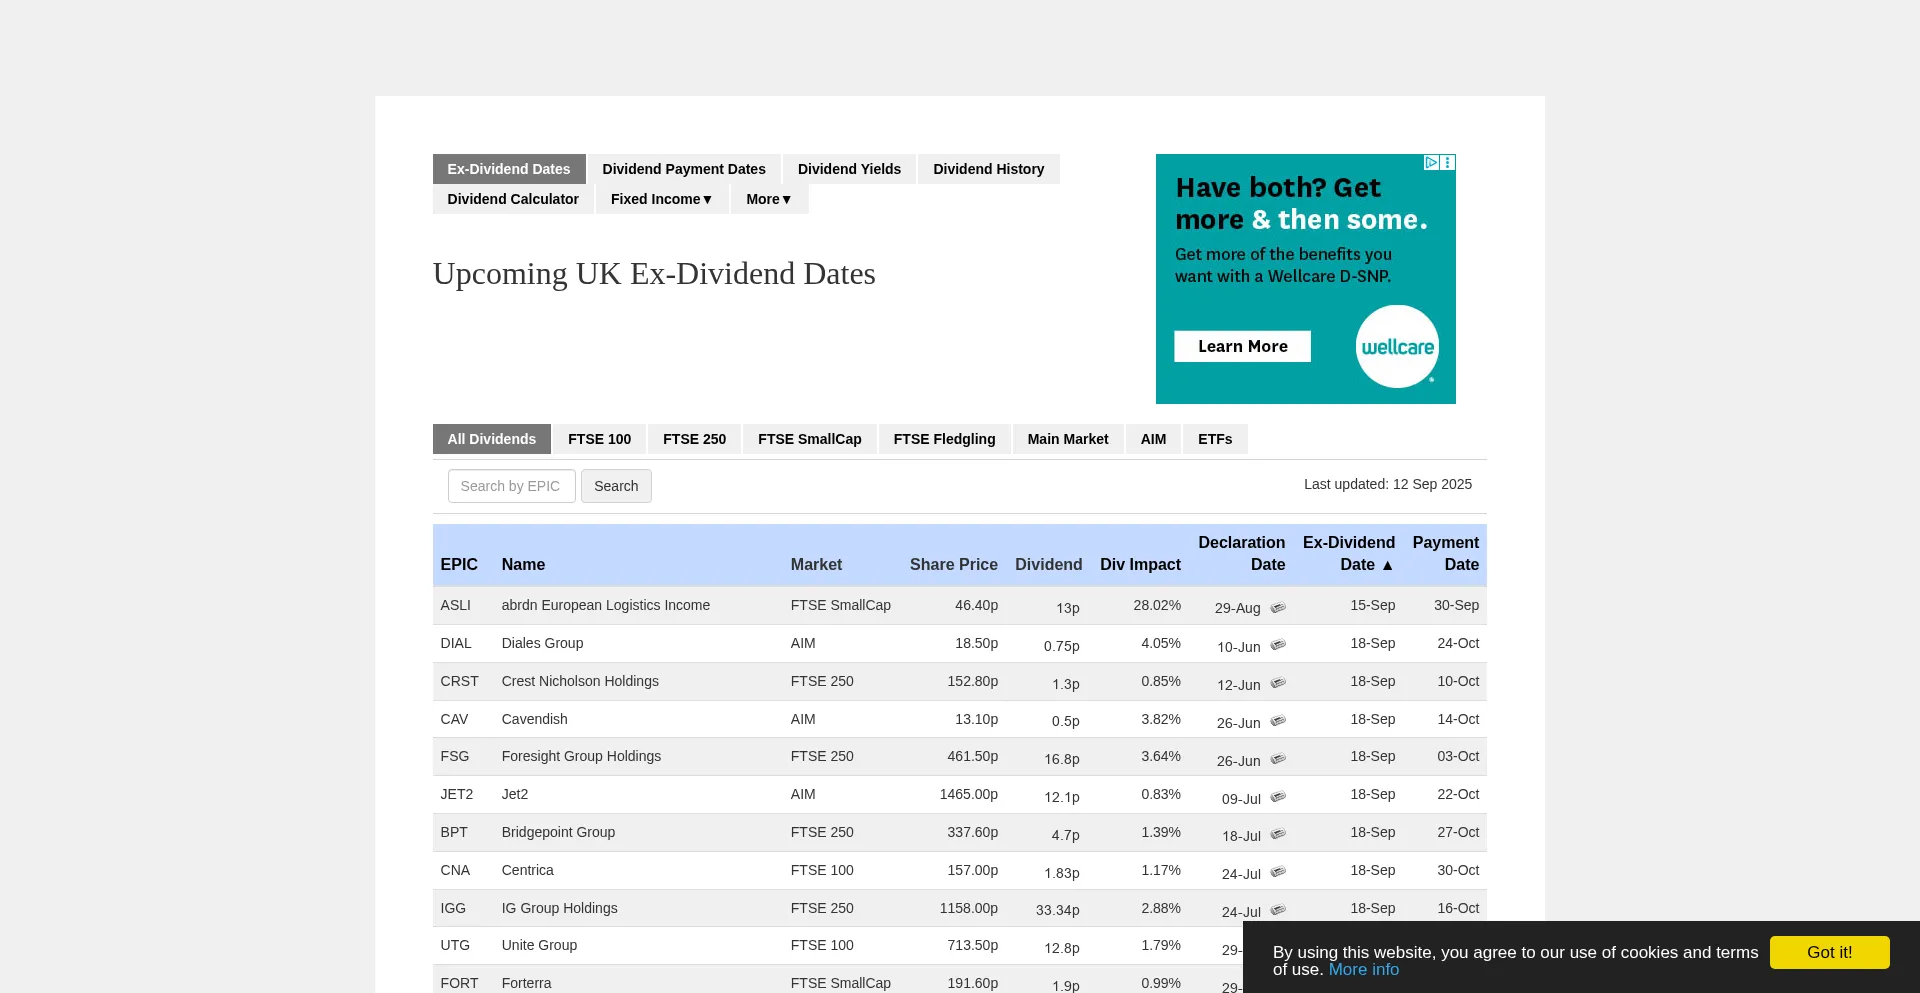Click the Cavendish company name

click(535, 719)
